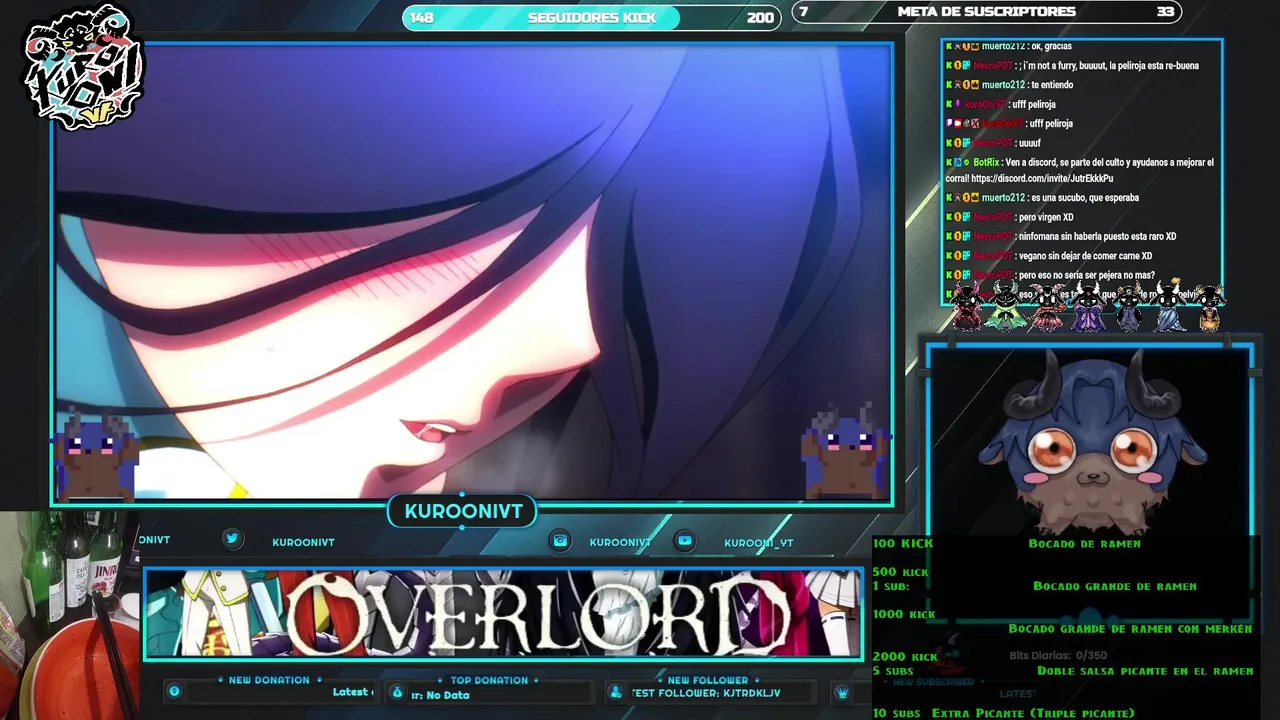This screenshot has height=720, width=1280.
Task: Click the chat mascot with orange cauldron
Action: pos(1209,308)
